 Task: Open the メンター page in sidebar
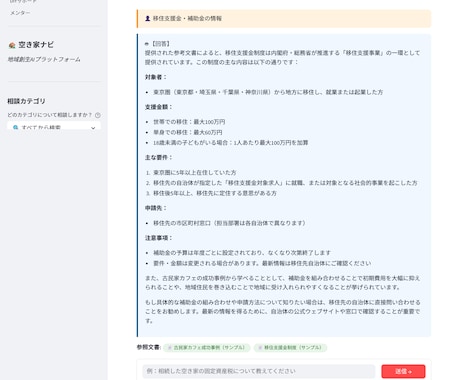(x=20, y=13)
